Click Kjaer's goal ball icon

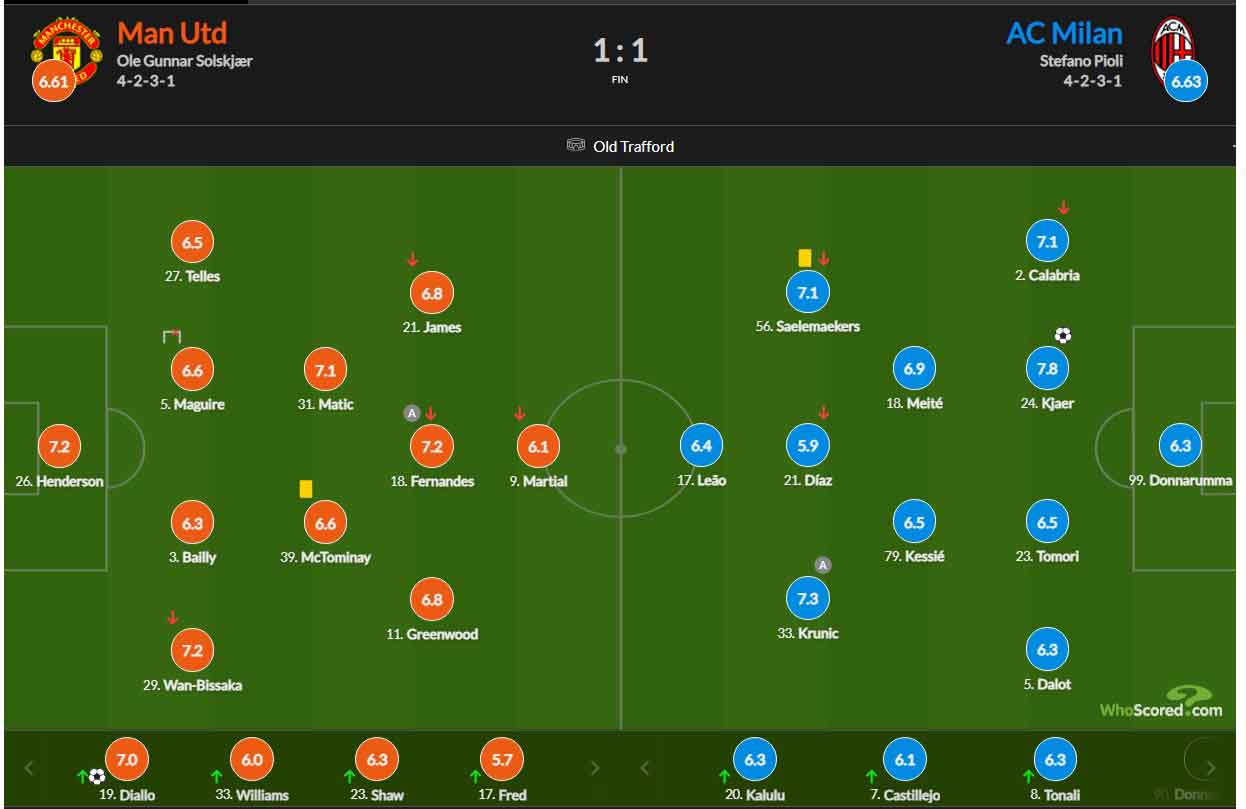[x=1062, y=336]
